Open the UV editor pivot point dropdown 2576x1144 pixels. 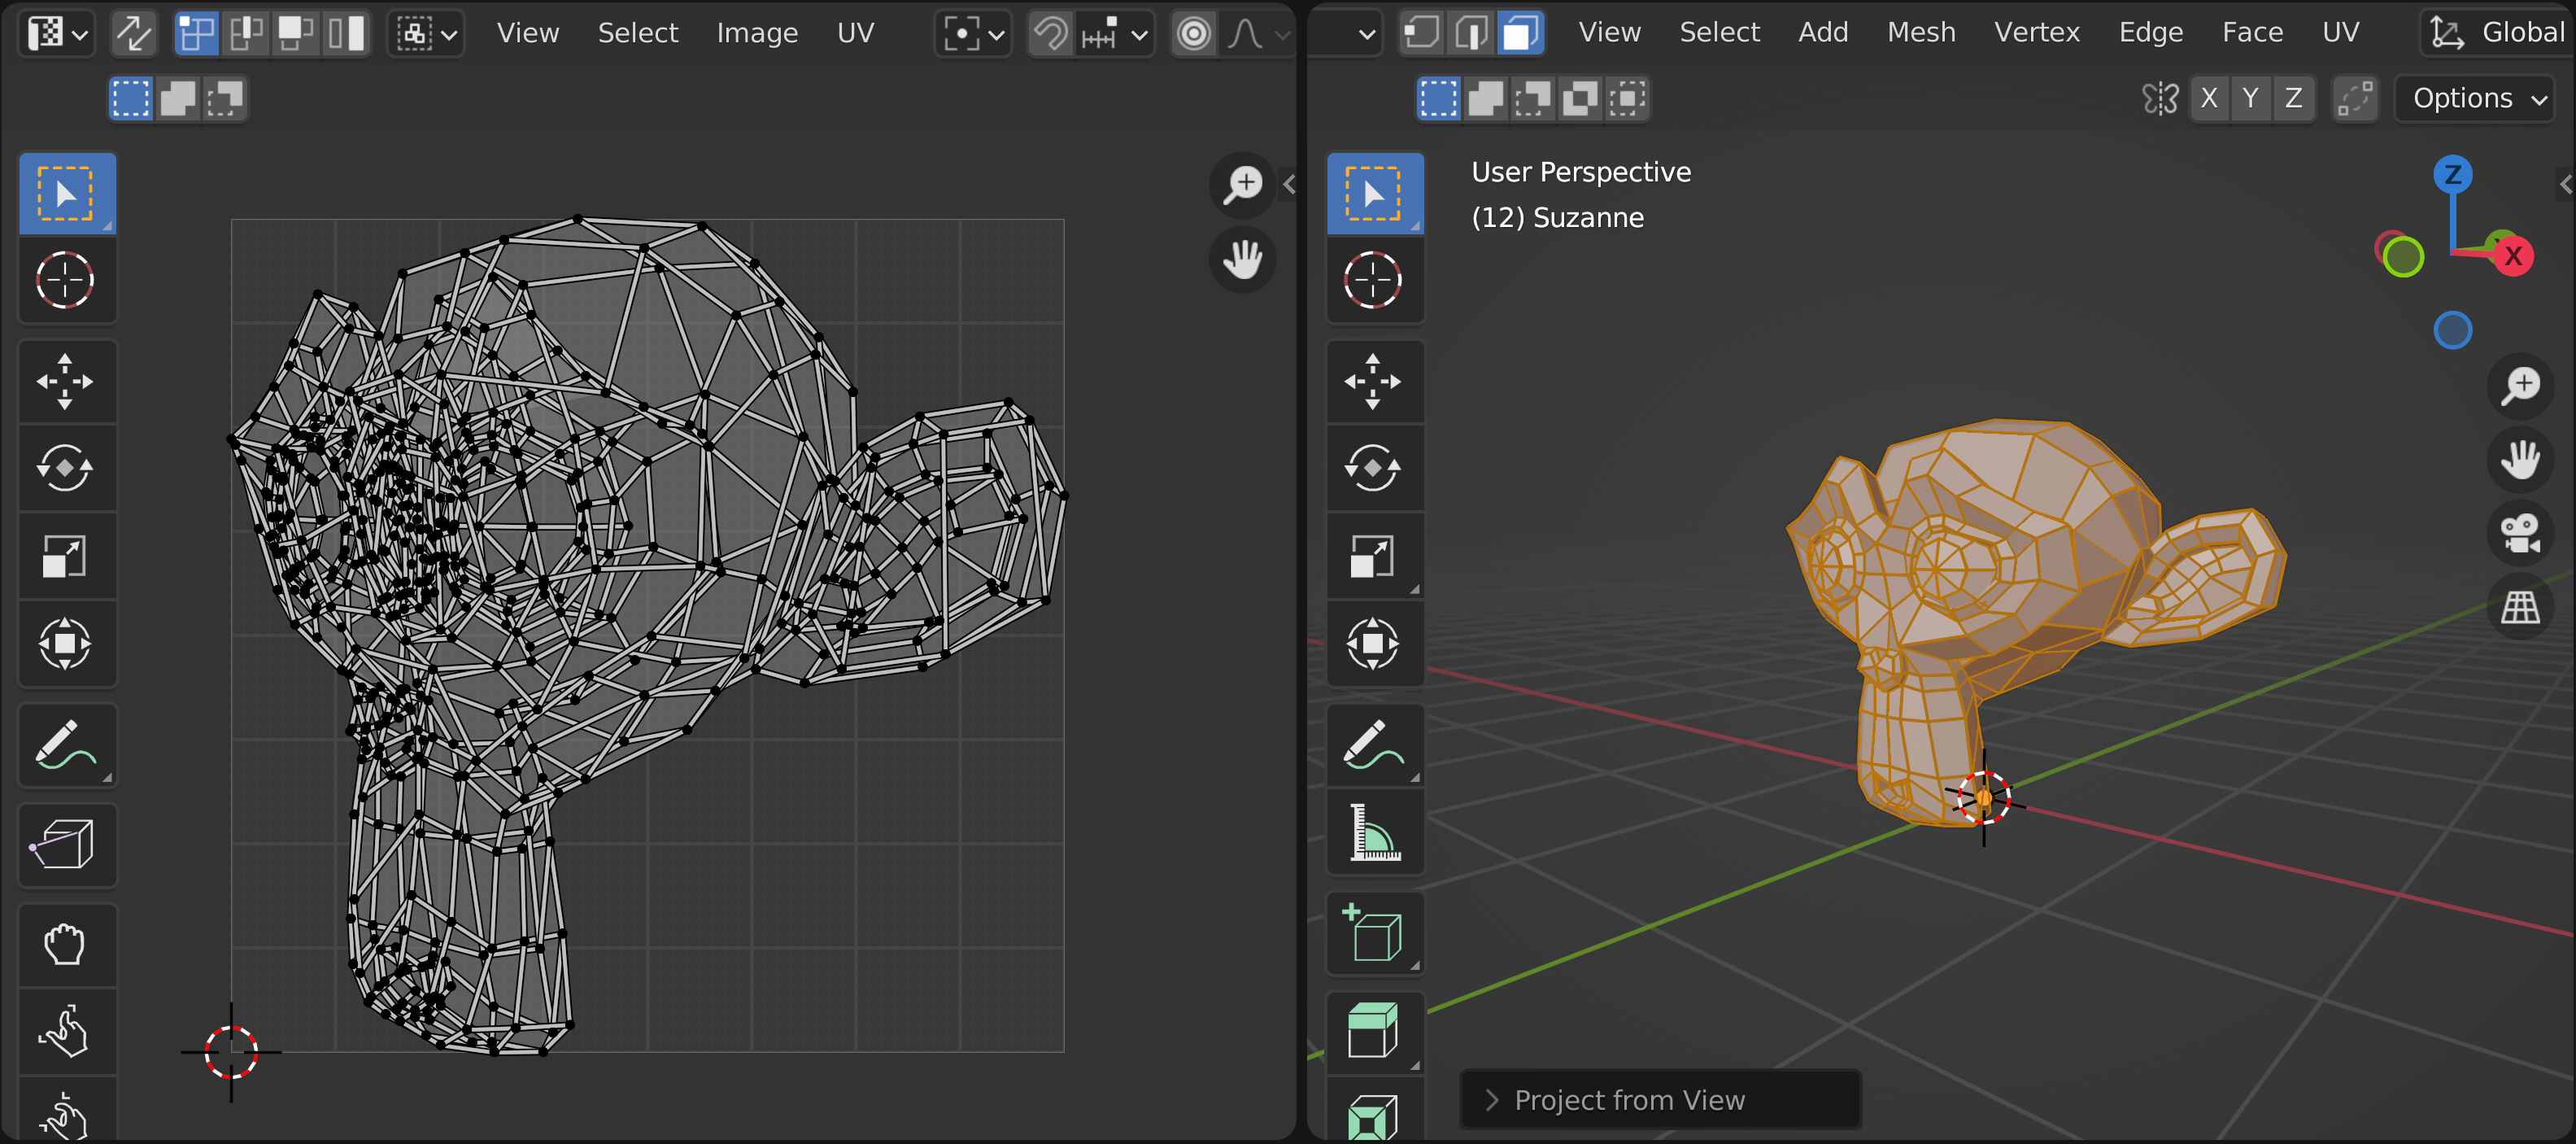click(x=972, y=34)
